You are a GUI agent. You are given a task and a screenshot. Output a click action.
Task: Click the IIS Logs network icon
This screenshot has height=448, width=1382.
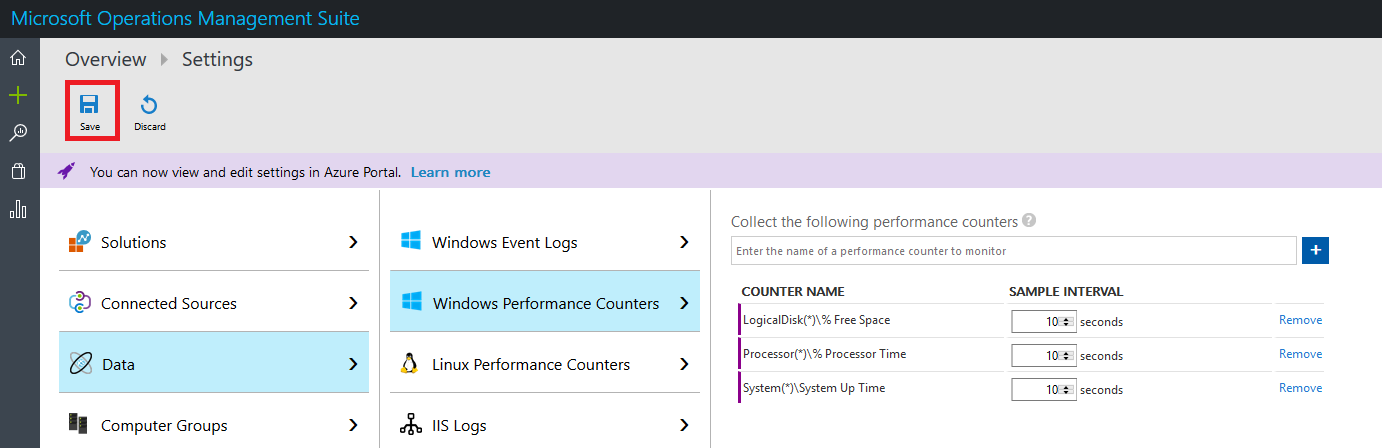coord(410,425)
